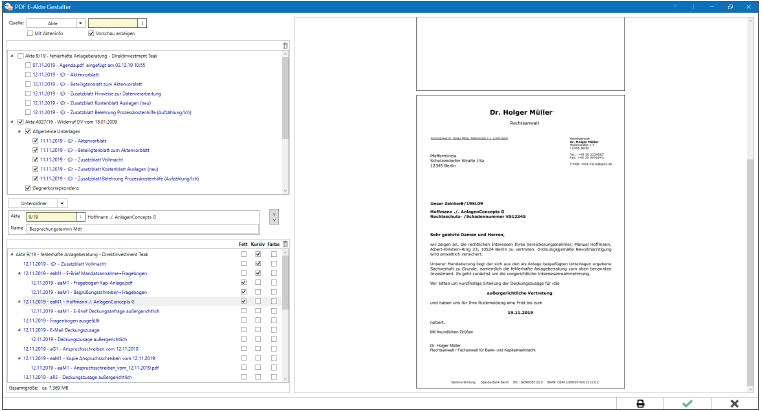Click the lower tree scrollbar down arrow
The height and width of the screenshot is (411, 762).
(x=285, y=378)
